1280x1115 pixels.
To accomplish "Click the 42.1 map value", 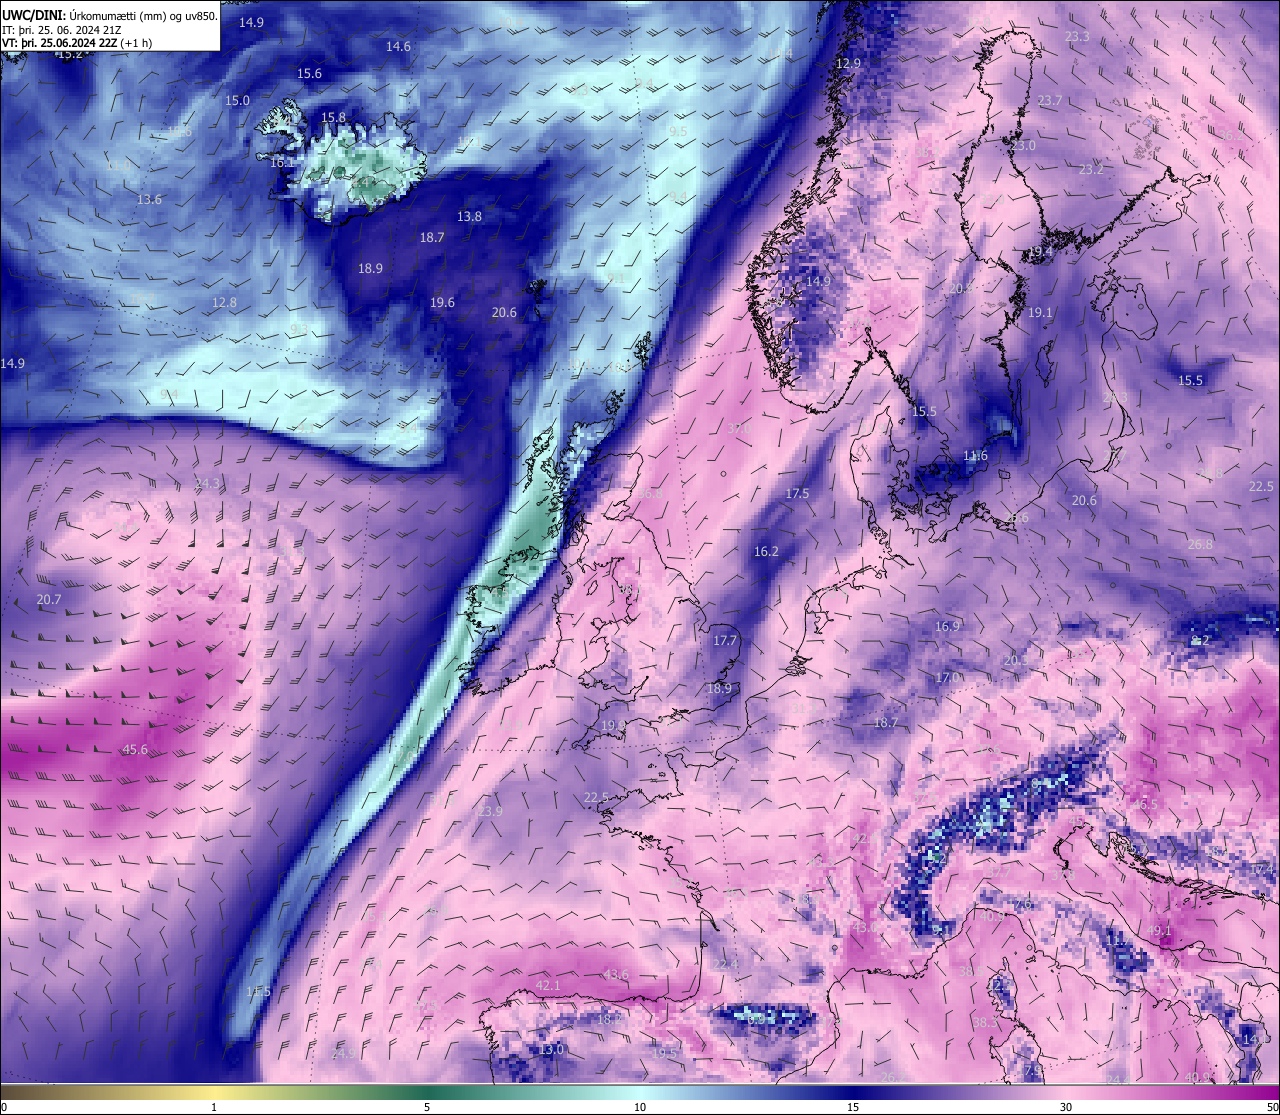I will click(x=548, y=985).
